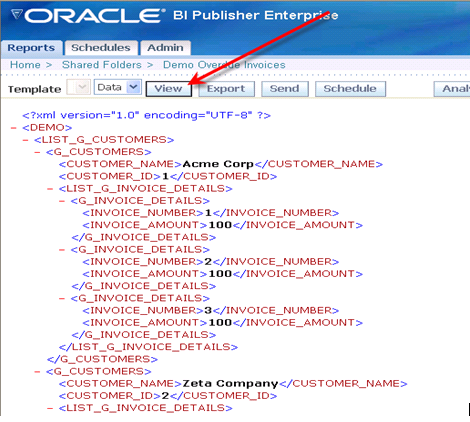Screen dimensions: 470x422
Task: Click the closing /LIST_G_INVOICE_DETAILS tag
Action: pos(148,347)
